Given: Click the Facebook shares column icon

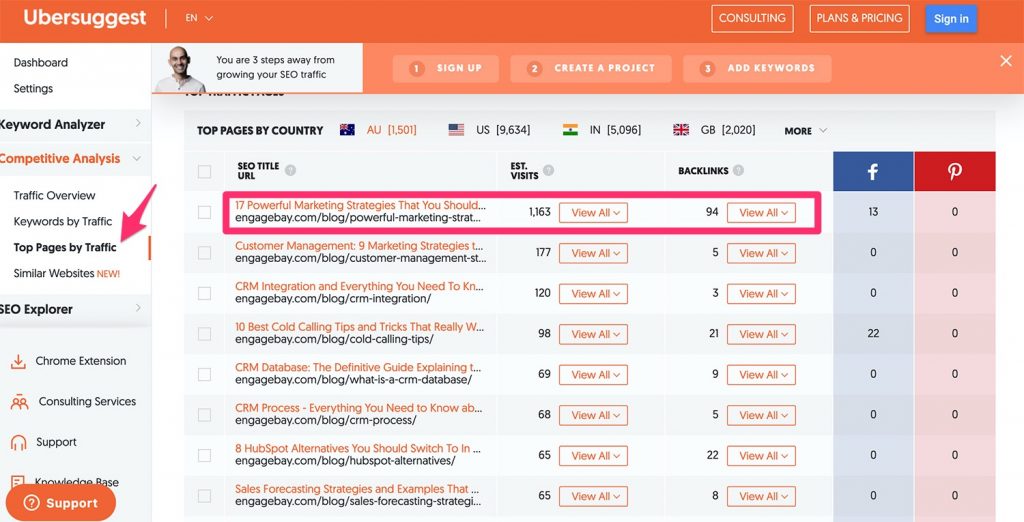Looking at the screenshot, I should (872, 171).
